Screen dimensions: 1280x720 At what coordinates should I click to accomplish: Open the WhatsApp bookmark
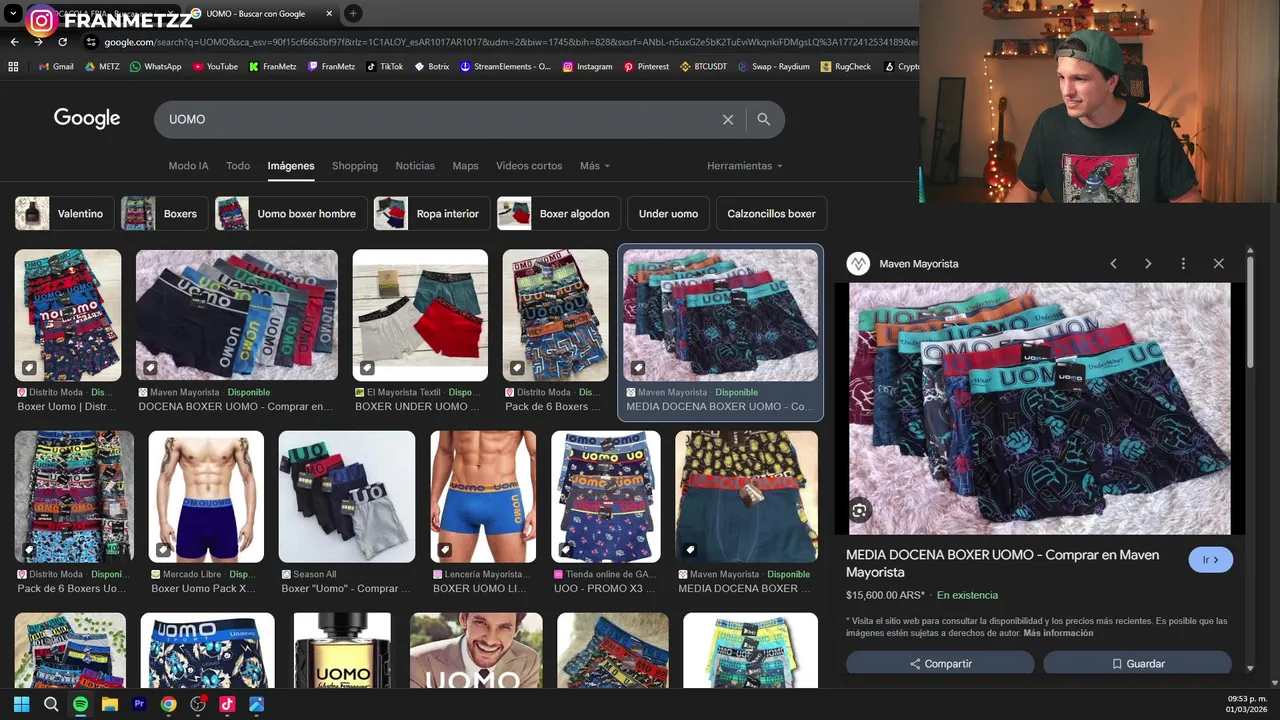[156, 67]
